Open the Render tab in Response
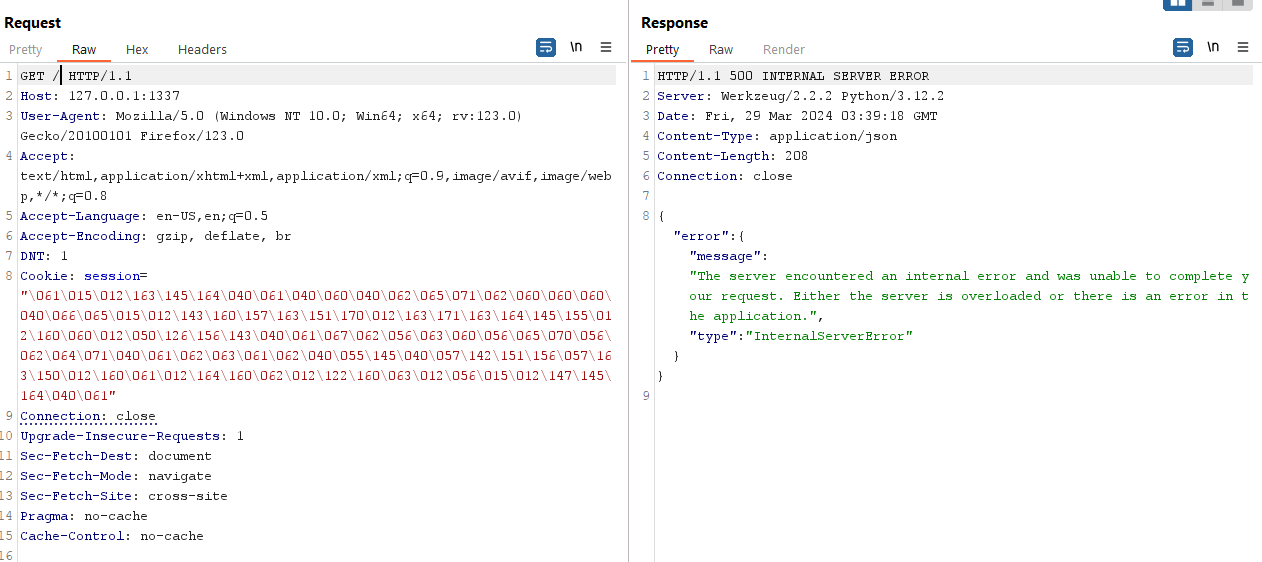The height and width of the screenshot is (562, 1262). point(784,50)
